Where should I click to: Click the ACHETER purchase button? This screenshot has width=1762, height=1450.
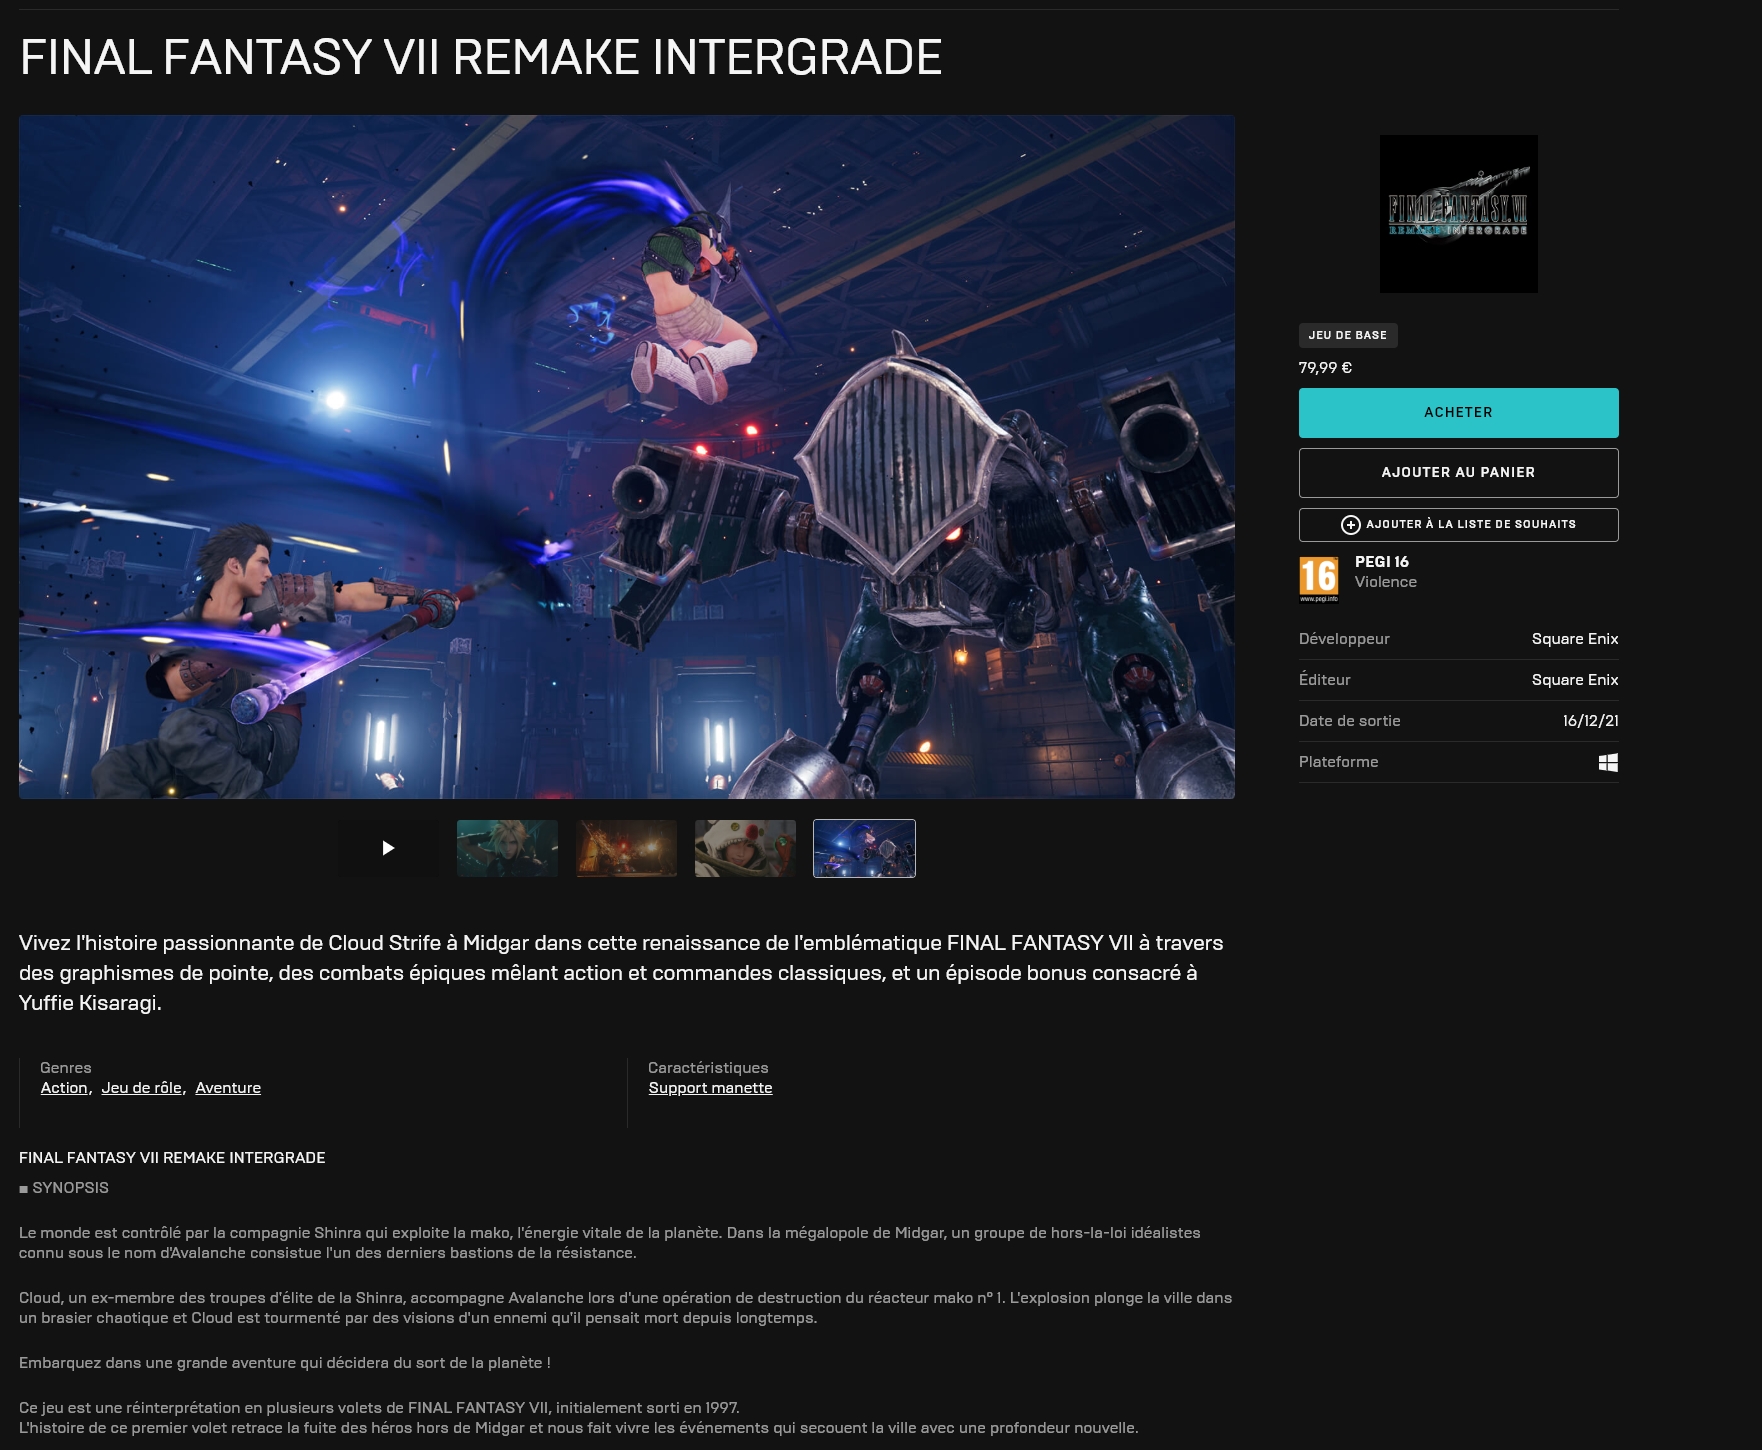pyautogui.click(x=1458, y=413)
